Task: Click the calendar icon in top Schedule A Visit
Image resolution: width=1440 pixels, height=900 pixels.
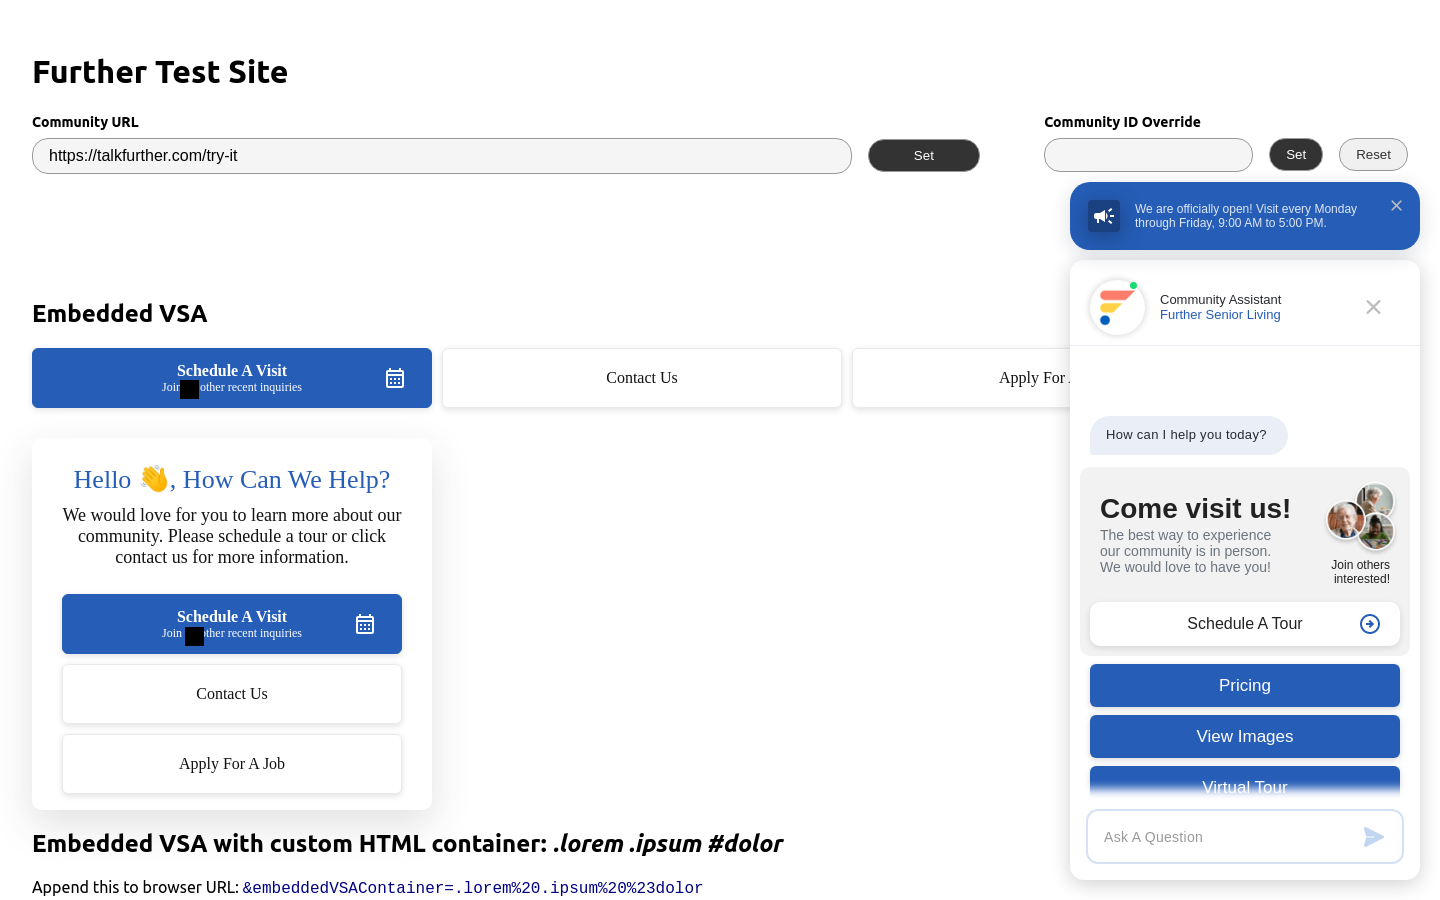Action: coord(395,378)
